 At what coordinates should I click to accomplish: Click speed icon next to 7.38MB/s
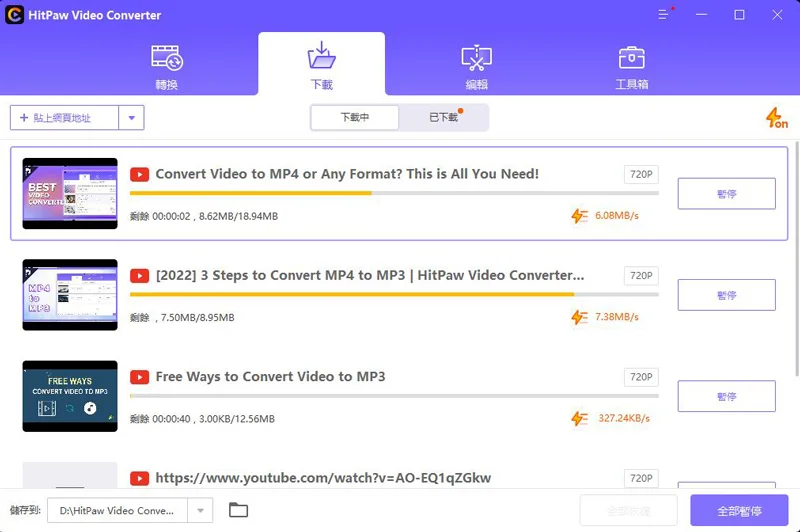coord(580,317)
